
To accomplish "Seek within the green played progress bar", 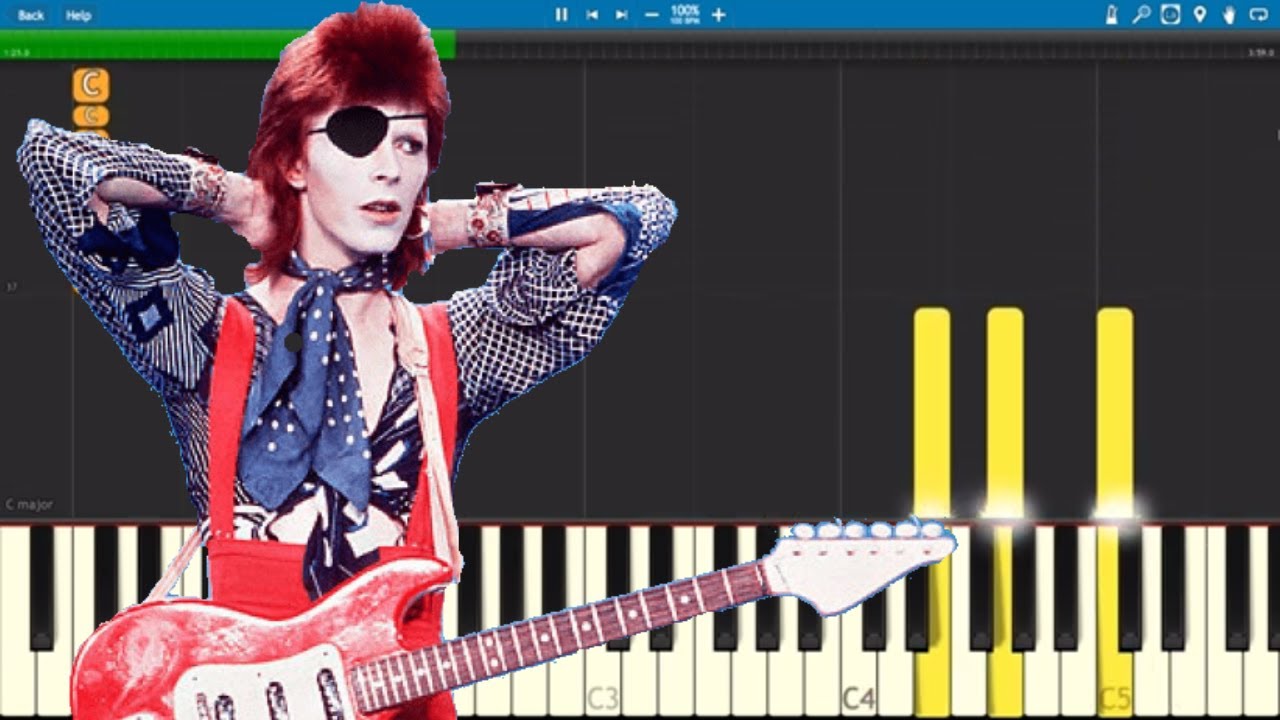I will 228,44.
